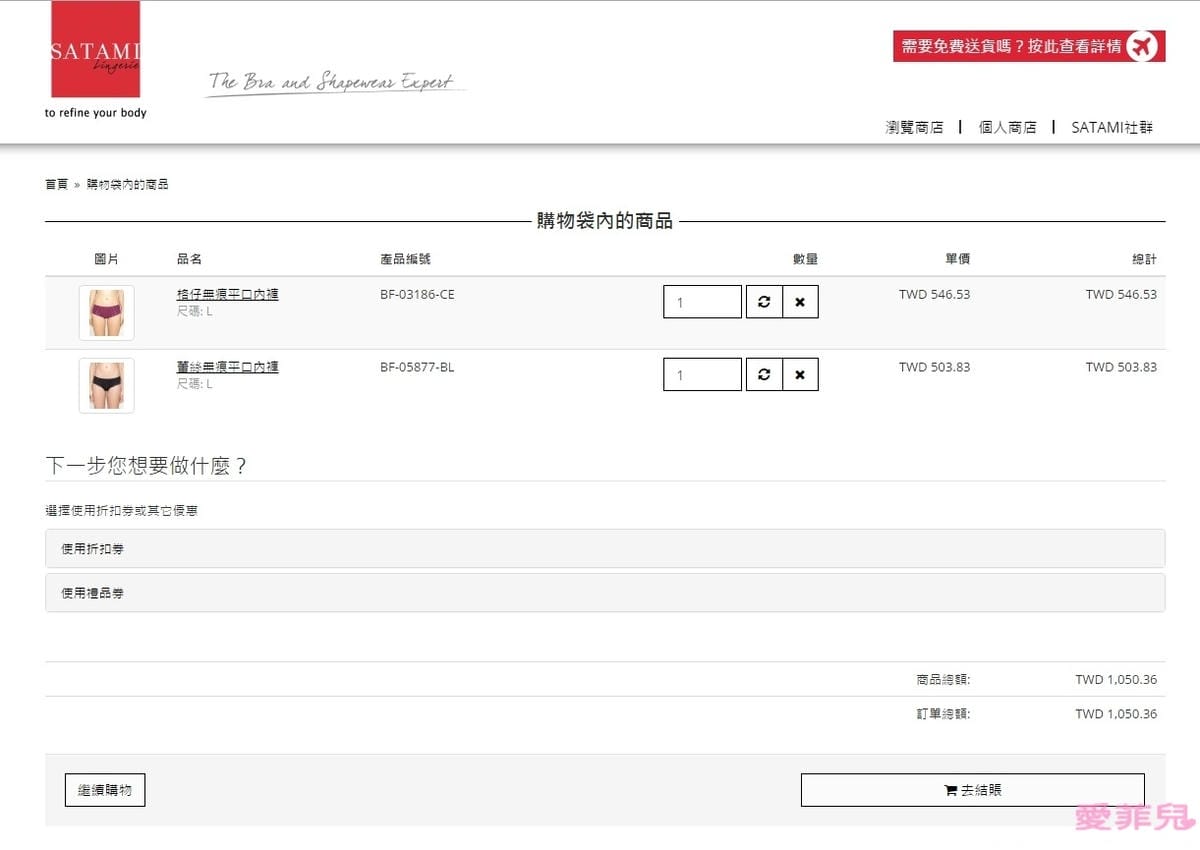The image size is (1200, 850).
Task: Remove item BF-05877-BL from the bag
Action: point(800,375)
